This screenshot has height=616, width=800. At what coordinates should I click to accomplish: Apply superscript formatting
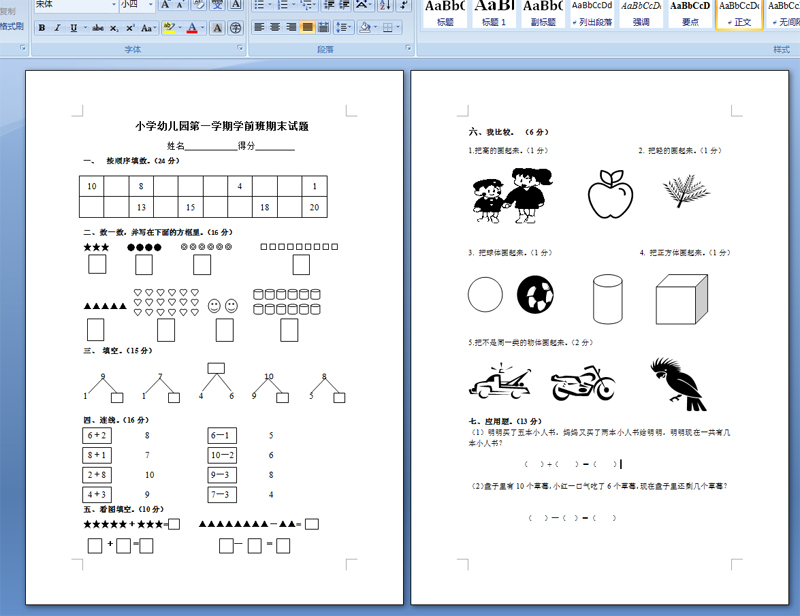(130, 28)
